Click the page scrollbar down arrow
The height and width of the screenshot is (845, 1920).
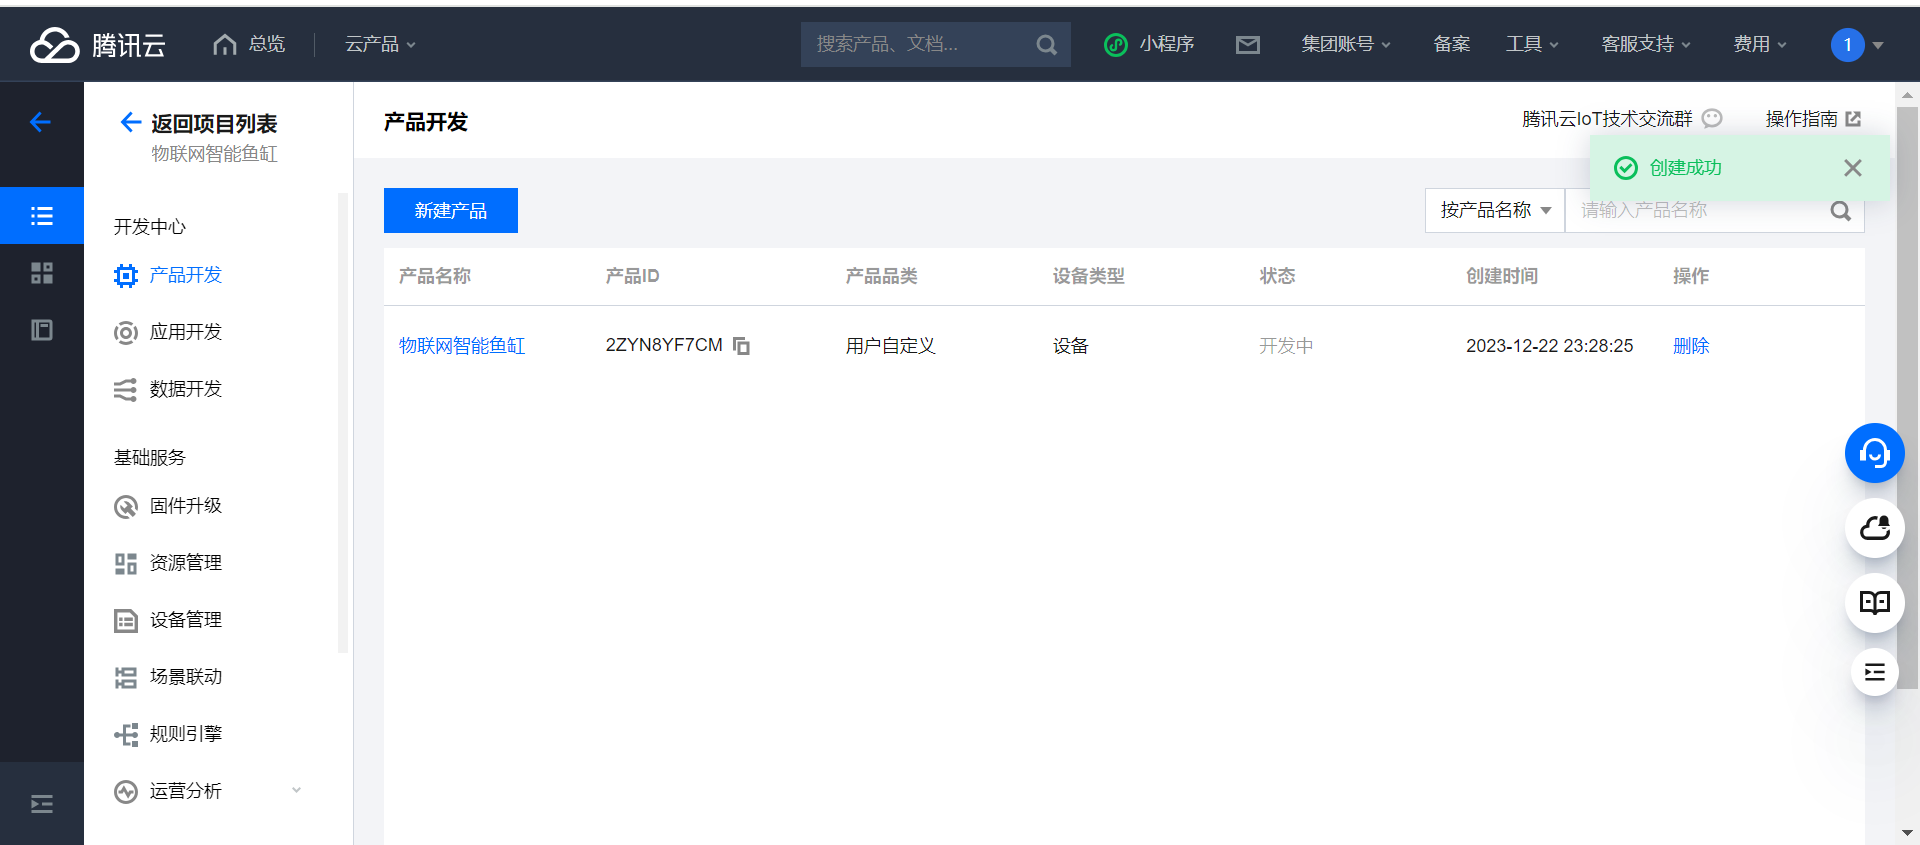tap(1907, 833)
